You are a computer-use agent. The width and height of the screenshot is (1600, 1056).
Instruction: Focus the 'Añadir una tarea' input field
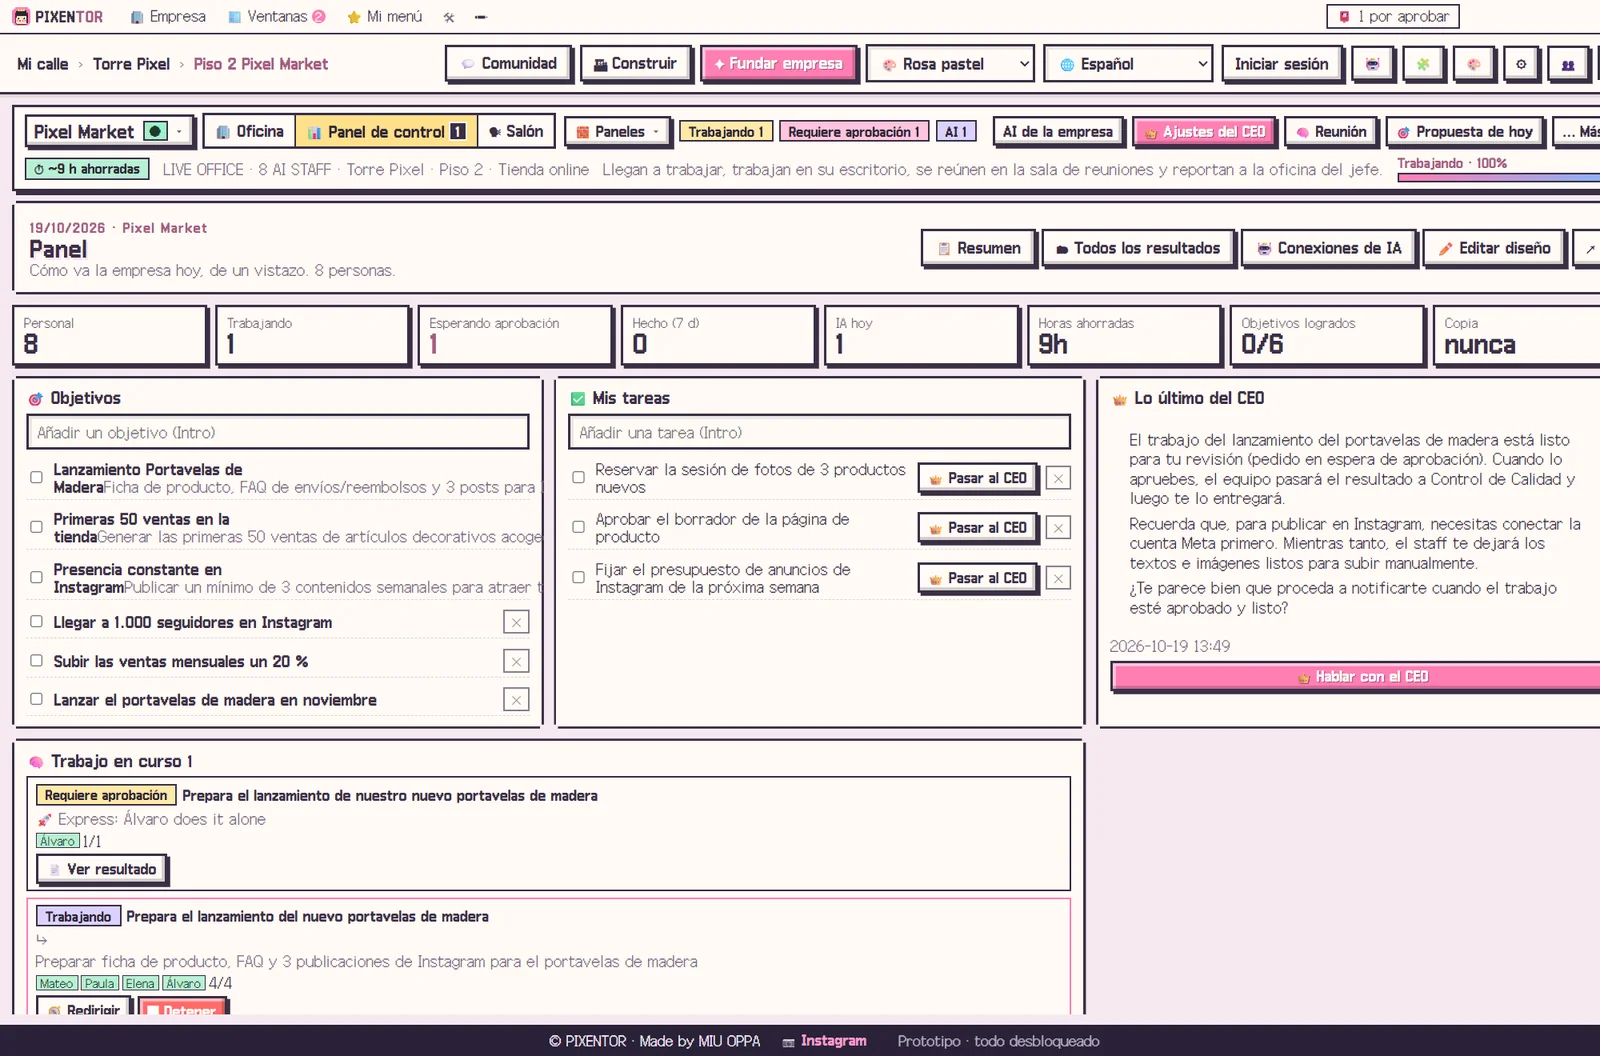[819, 433]
